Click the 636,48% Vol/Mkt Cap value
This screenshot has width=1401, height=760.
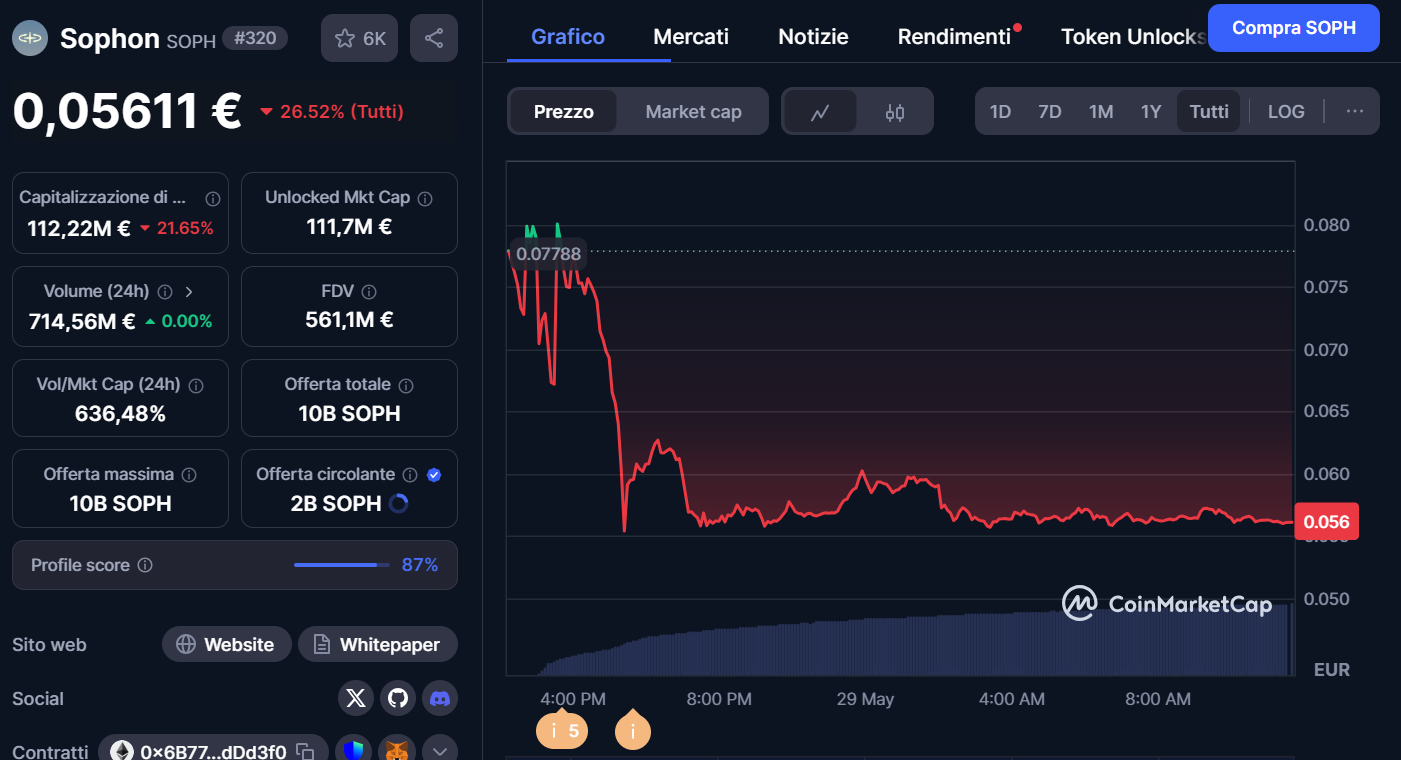(x=120, y=413)
